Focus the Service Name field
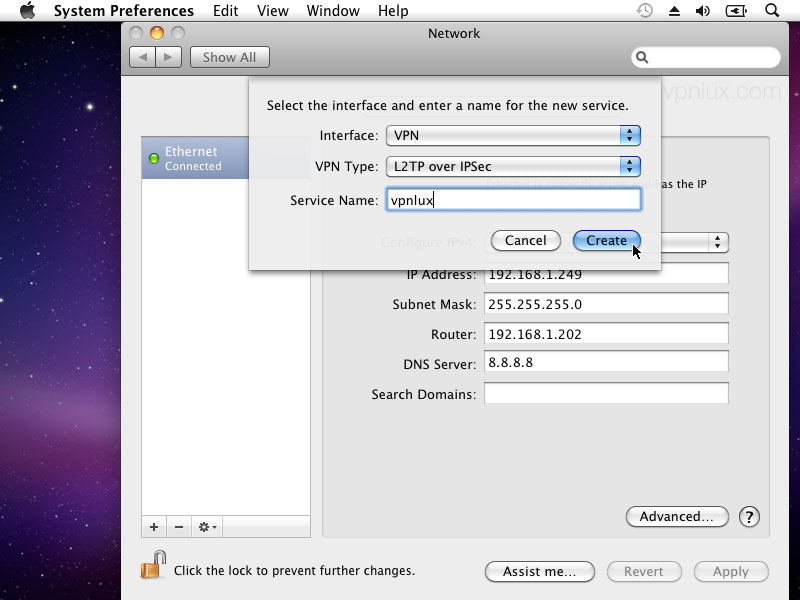The image size is (800, 600). (513, 200)
